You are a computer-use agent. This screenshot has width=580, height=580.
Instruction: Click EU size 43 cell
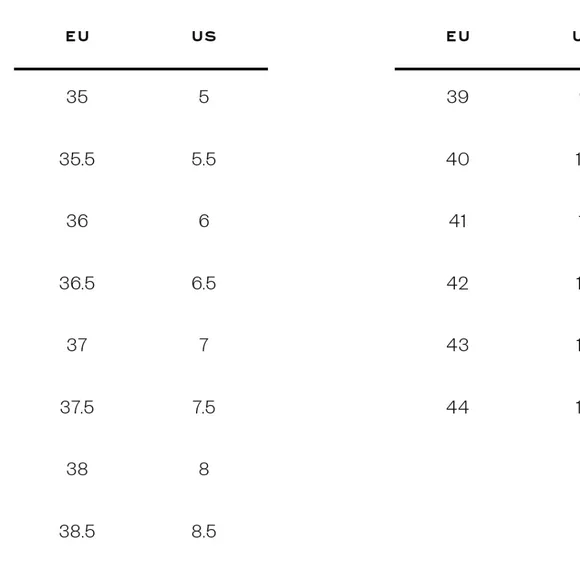(x=458, y=345)
